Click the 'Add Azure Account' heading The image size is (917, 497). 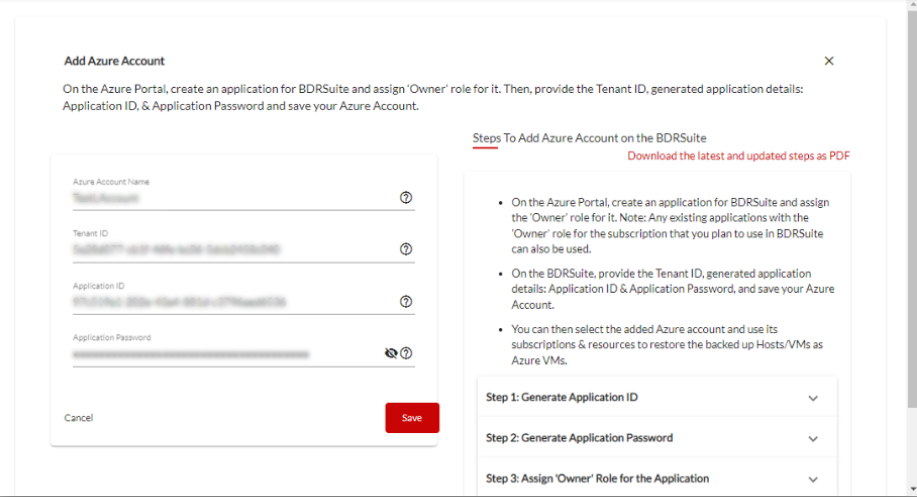tap(114, 61)
